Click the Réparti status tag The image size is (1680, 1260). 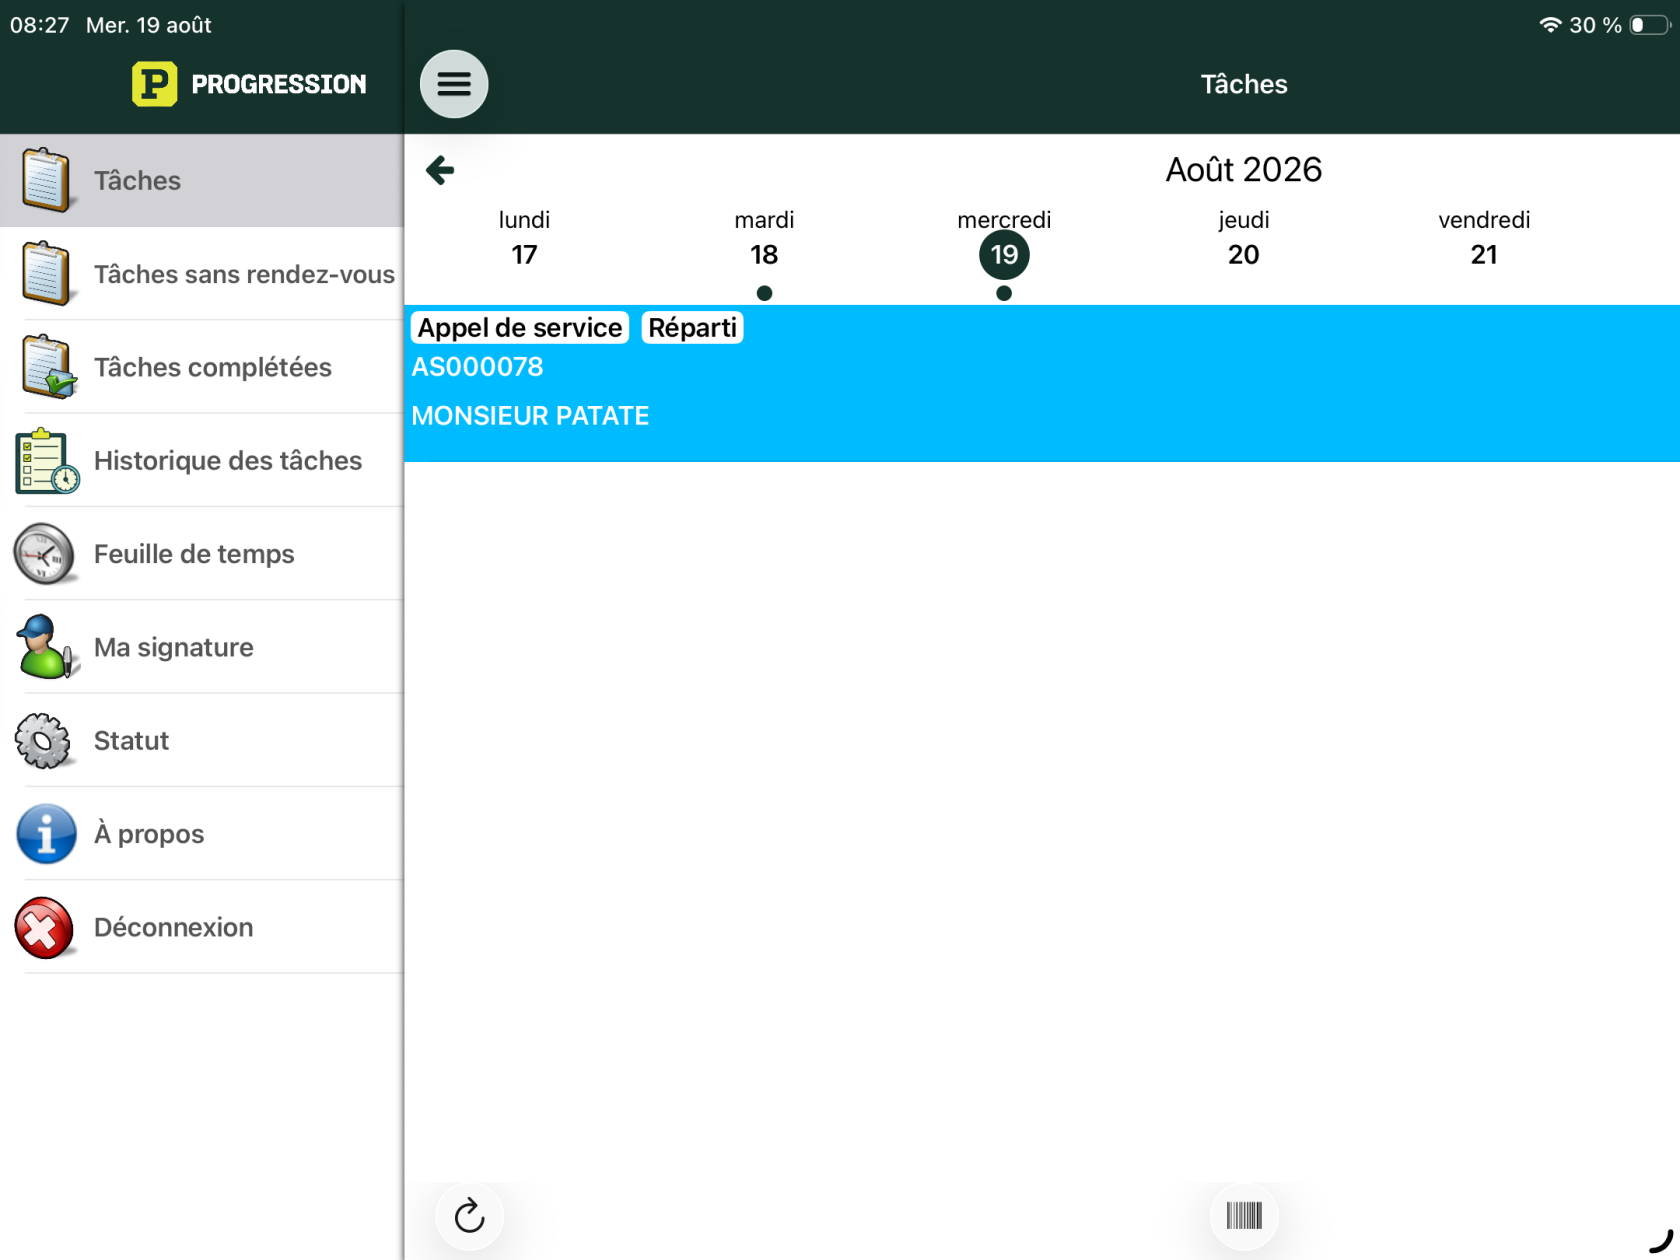(x=692, y=328)
